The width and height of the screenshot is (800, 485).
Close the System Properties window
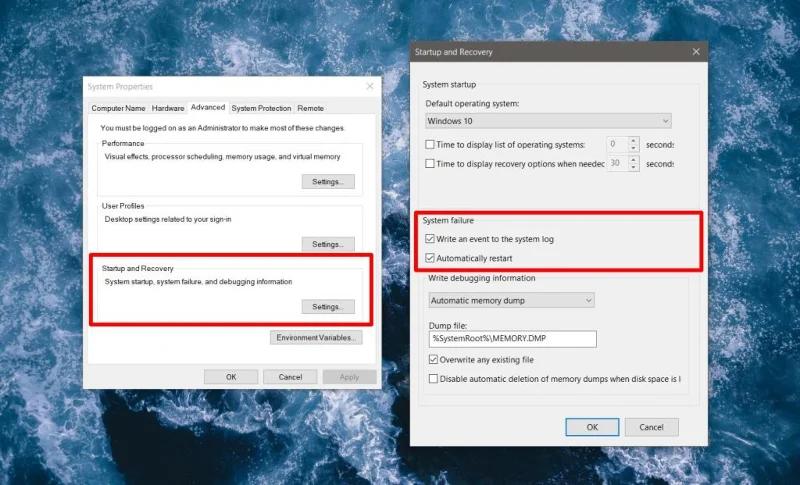click(x=370, y=87)
